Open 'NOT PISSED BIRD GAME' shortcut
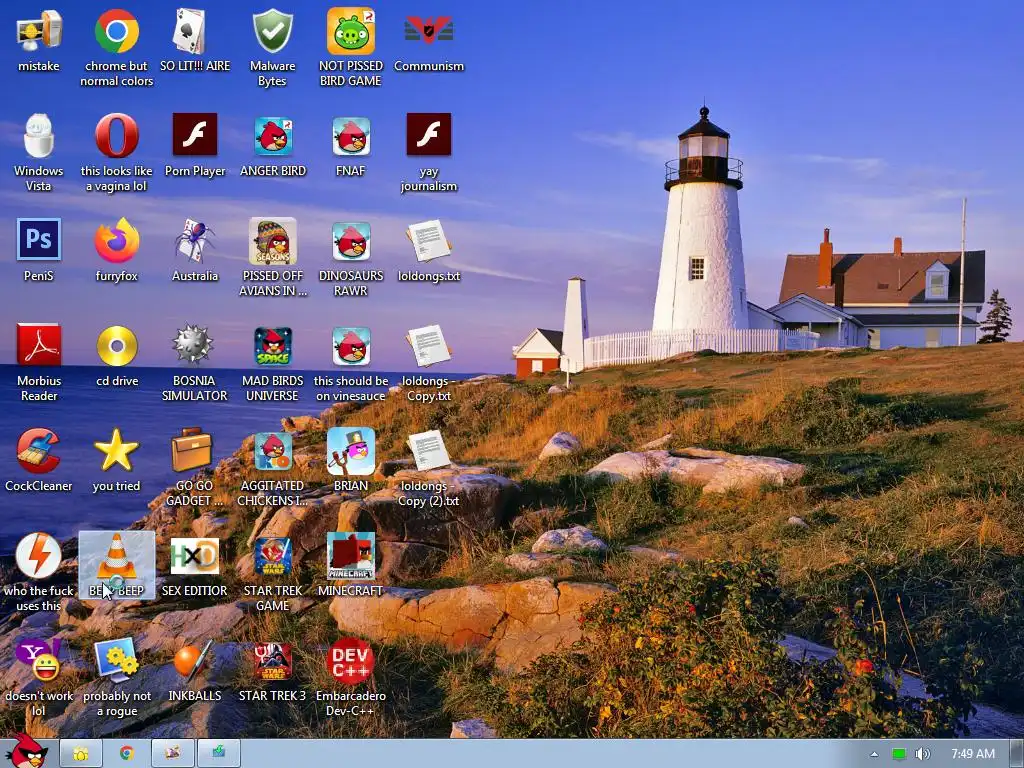The image size is (1024, 768). [x=351, y=31]
